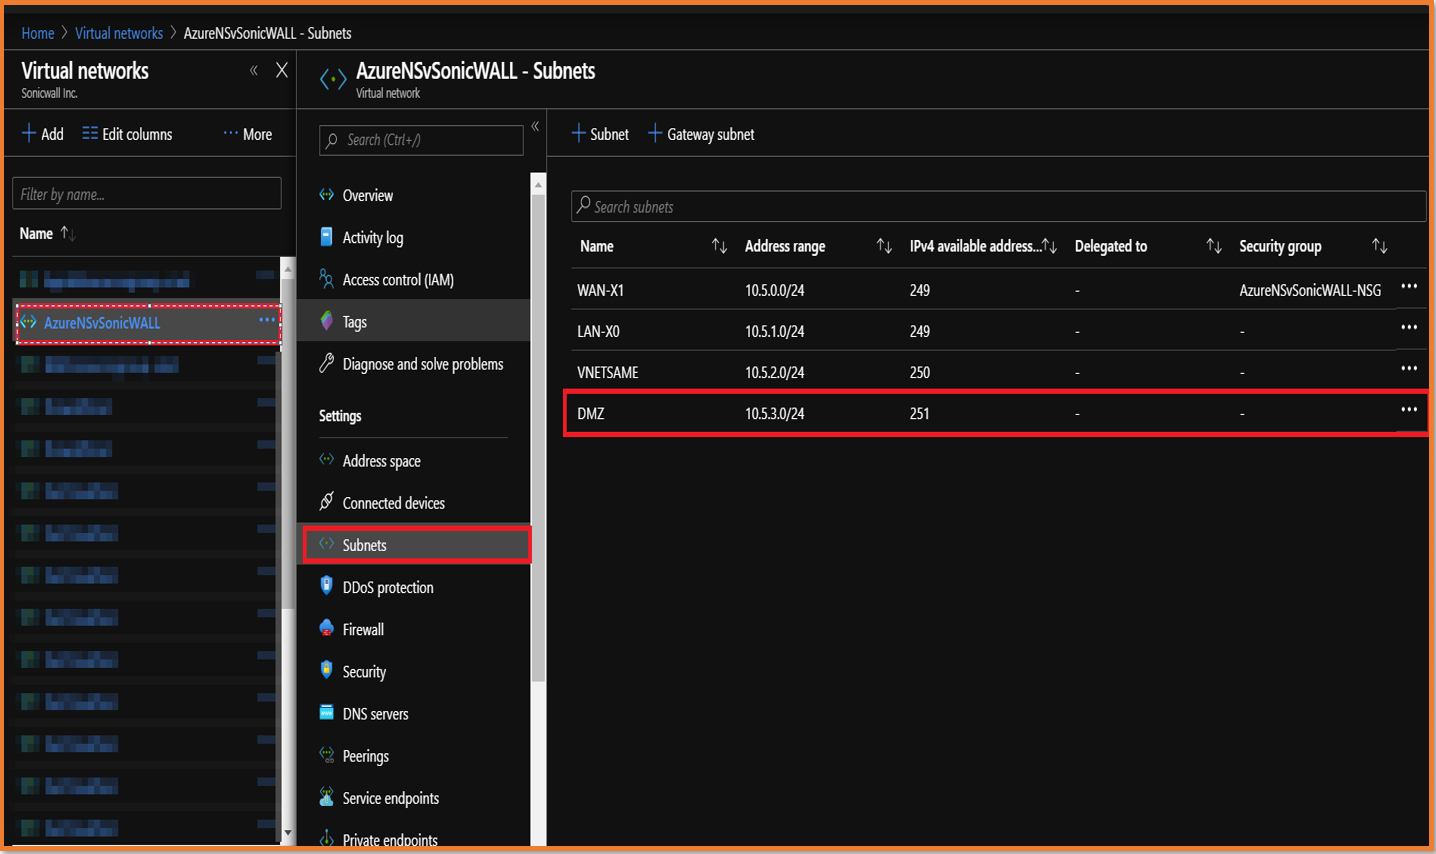This screenshot has height=854, width=1436.
Task: Open ellipsis menu for WAN-X1 subnet
Action: click(x=1409, y=287)
